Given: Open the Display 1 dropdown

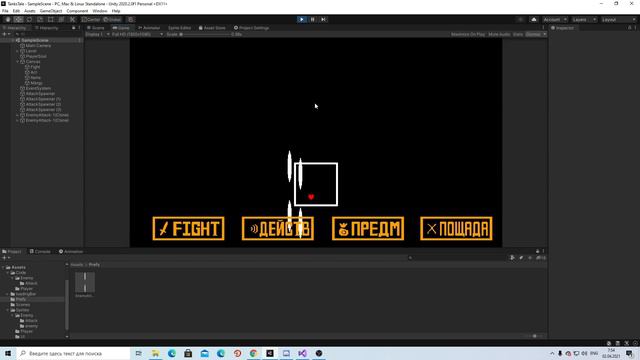Looking at the screenshot, I should [98, 34].
